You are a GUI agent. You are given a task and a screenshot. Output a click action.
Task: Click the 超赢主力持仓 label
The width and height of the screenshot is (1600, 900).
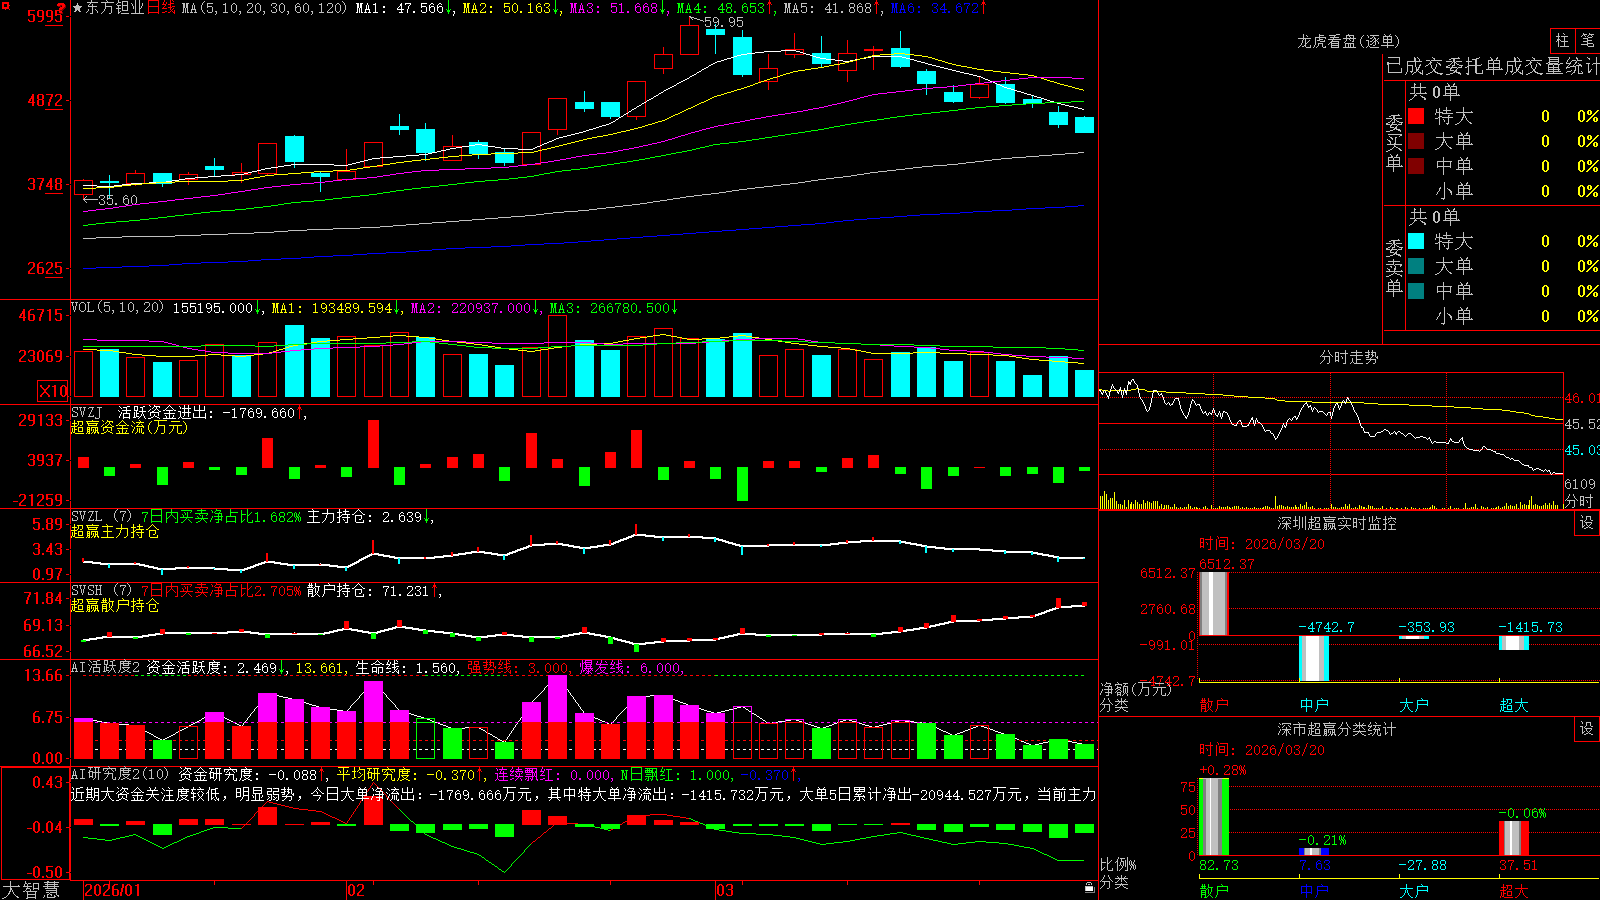tap(115, 531)
